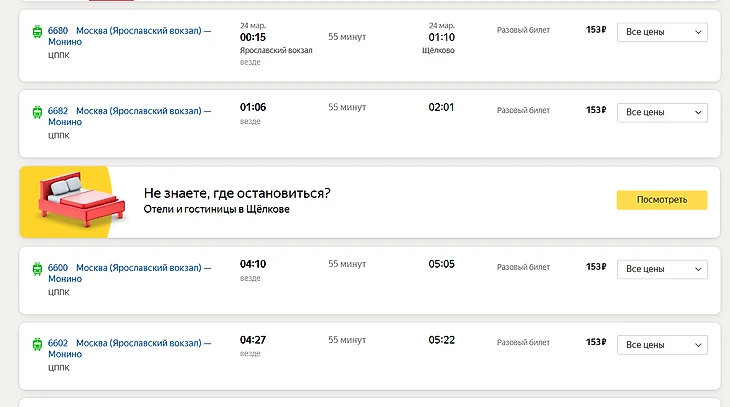Click the train icon for route 6680
The width and height of the screenshot is (730, 407).
38,32
